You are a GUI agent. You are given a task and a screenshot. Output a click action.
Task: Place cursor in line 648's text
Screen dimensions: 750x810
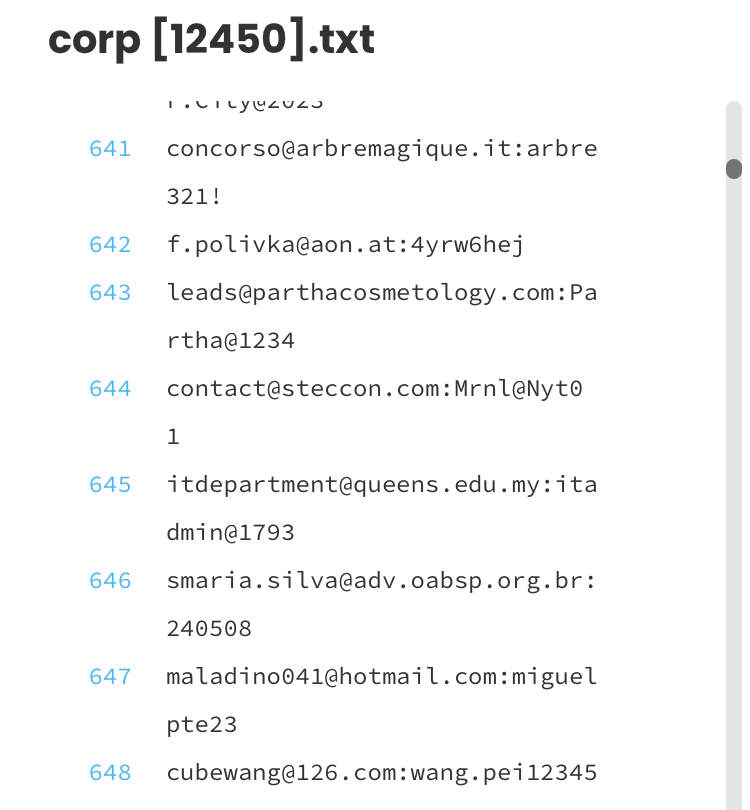pos(381,773)
